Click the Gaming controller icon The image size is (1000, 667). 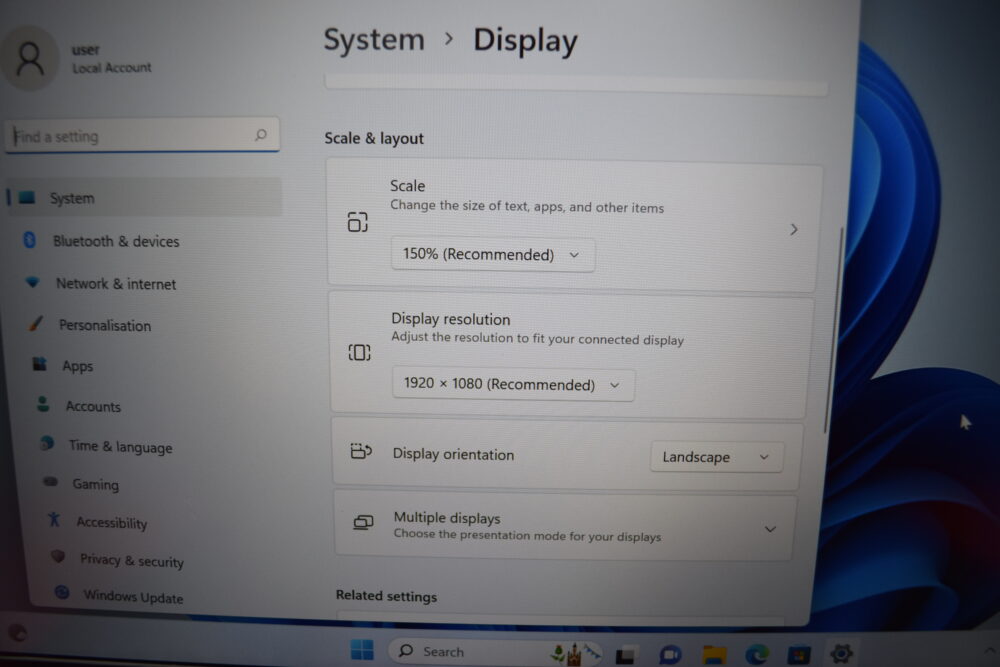point(50,481)
